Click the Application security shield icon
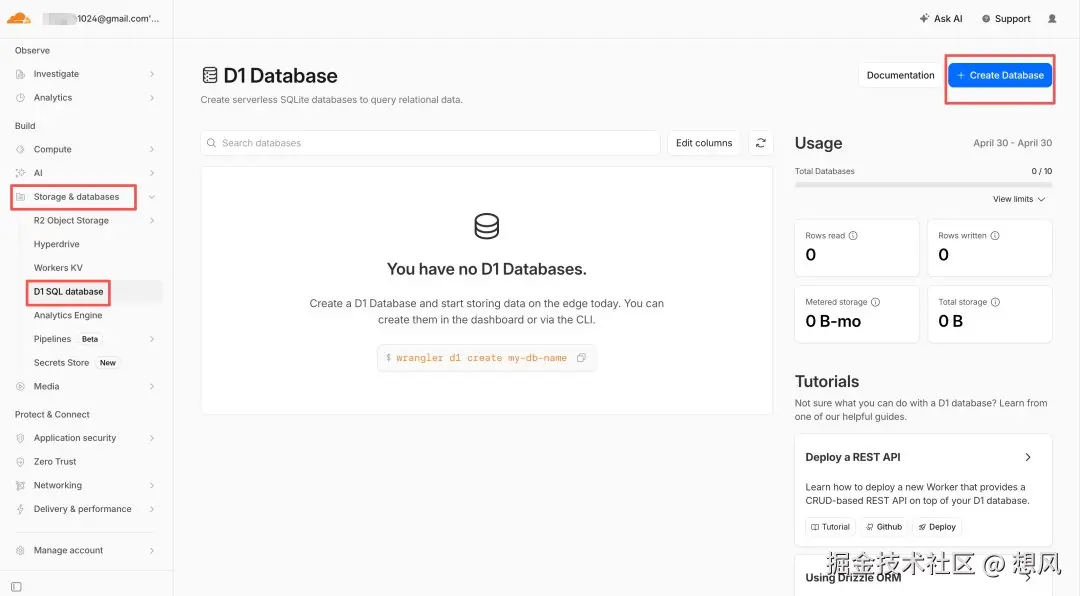This screenshot has height=596, width=1080. coord(20,438)
